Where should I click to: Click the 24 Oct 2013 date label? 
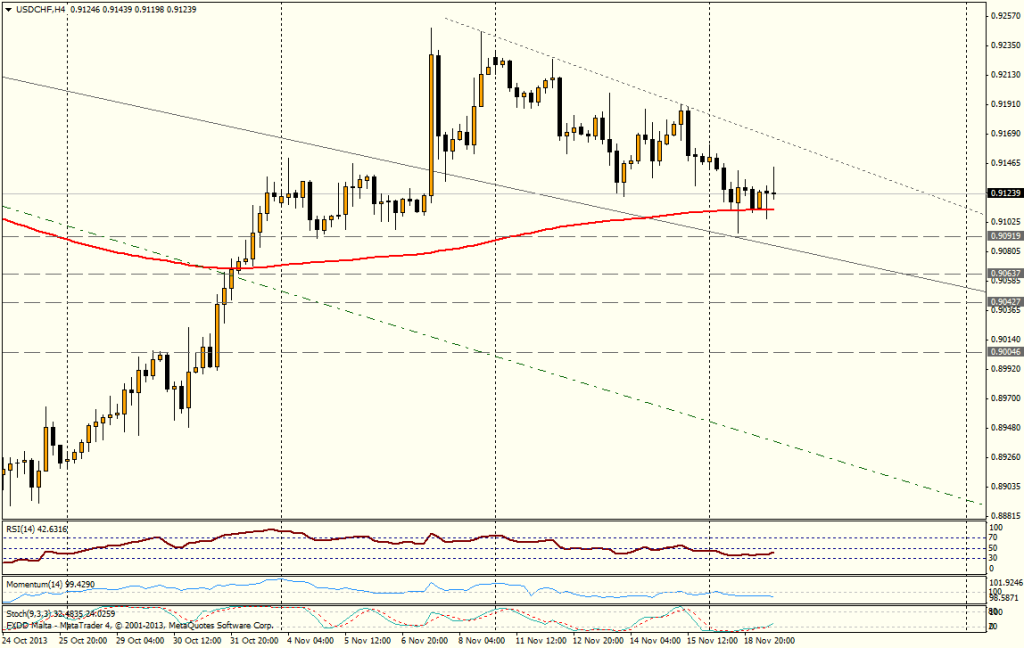coord(27,638)
